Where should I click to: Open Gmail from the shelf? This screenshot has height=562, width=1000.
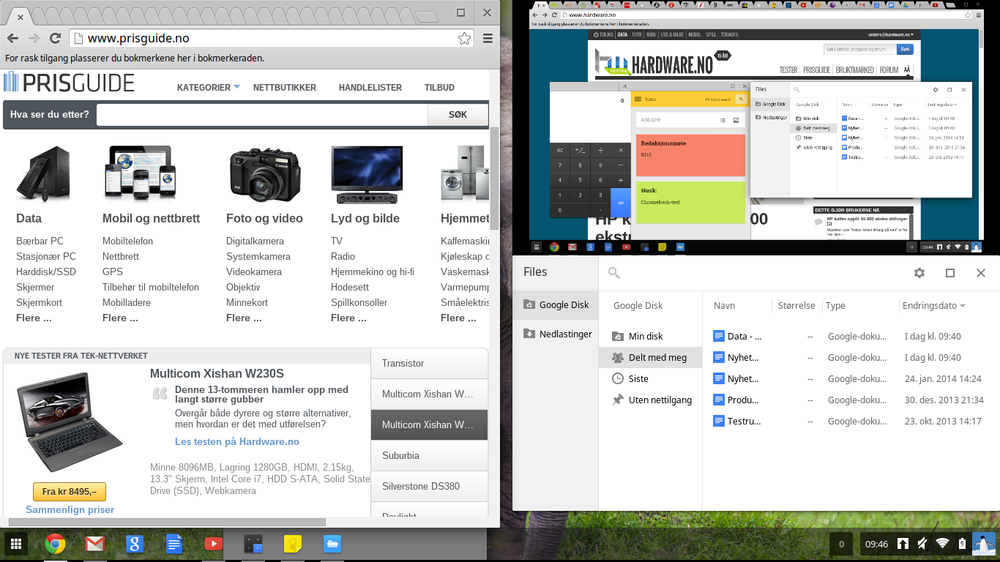point(95,544)
